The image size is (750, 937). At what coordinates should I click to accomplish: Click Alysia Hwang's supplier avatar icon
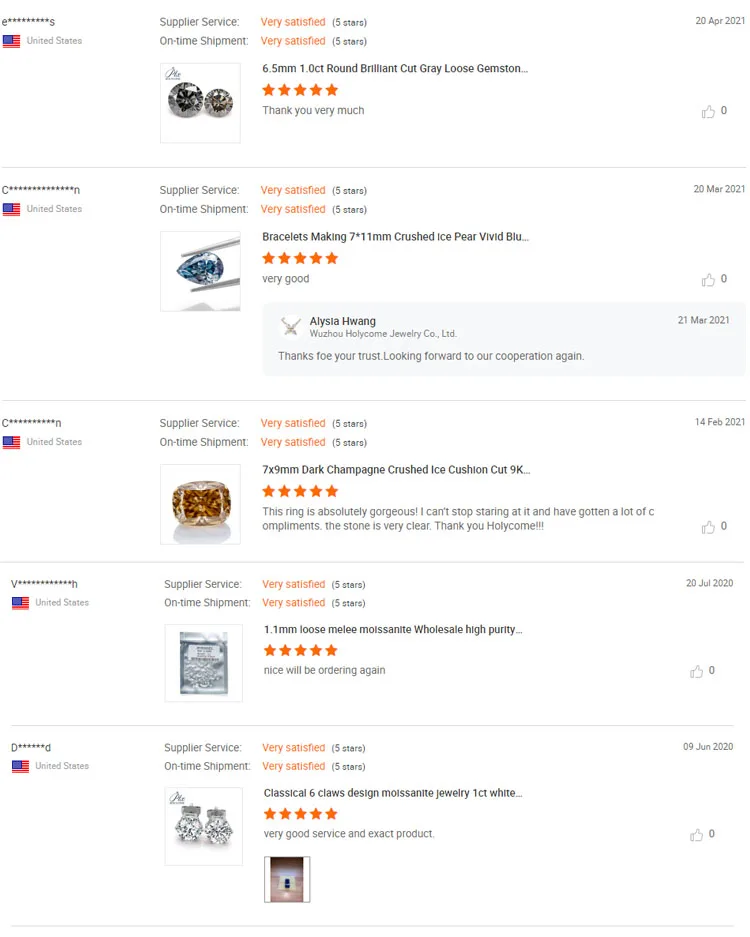(291, 327)
